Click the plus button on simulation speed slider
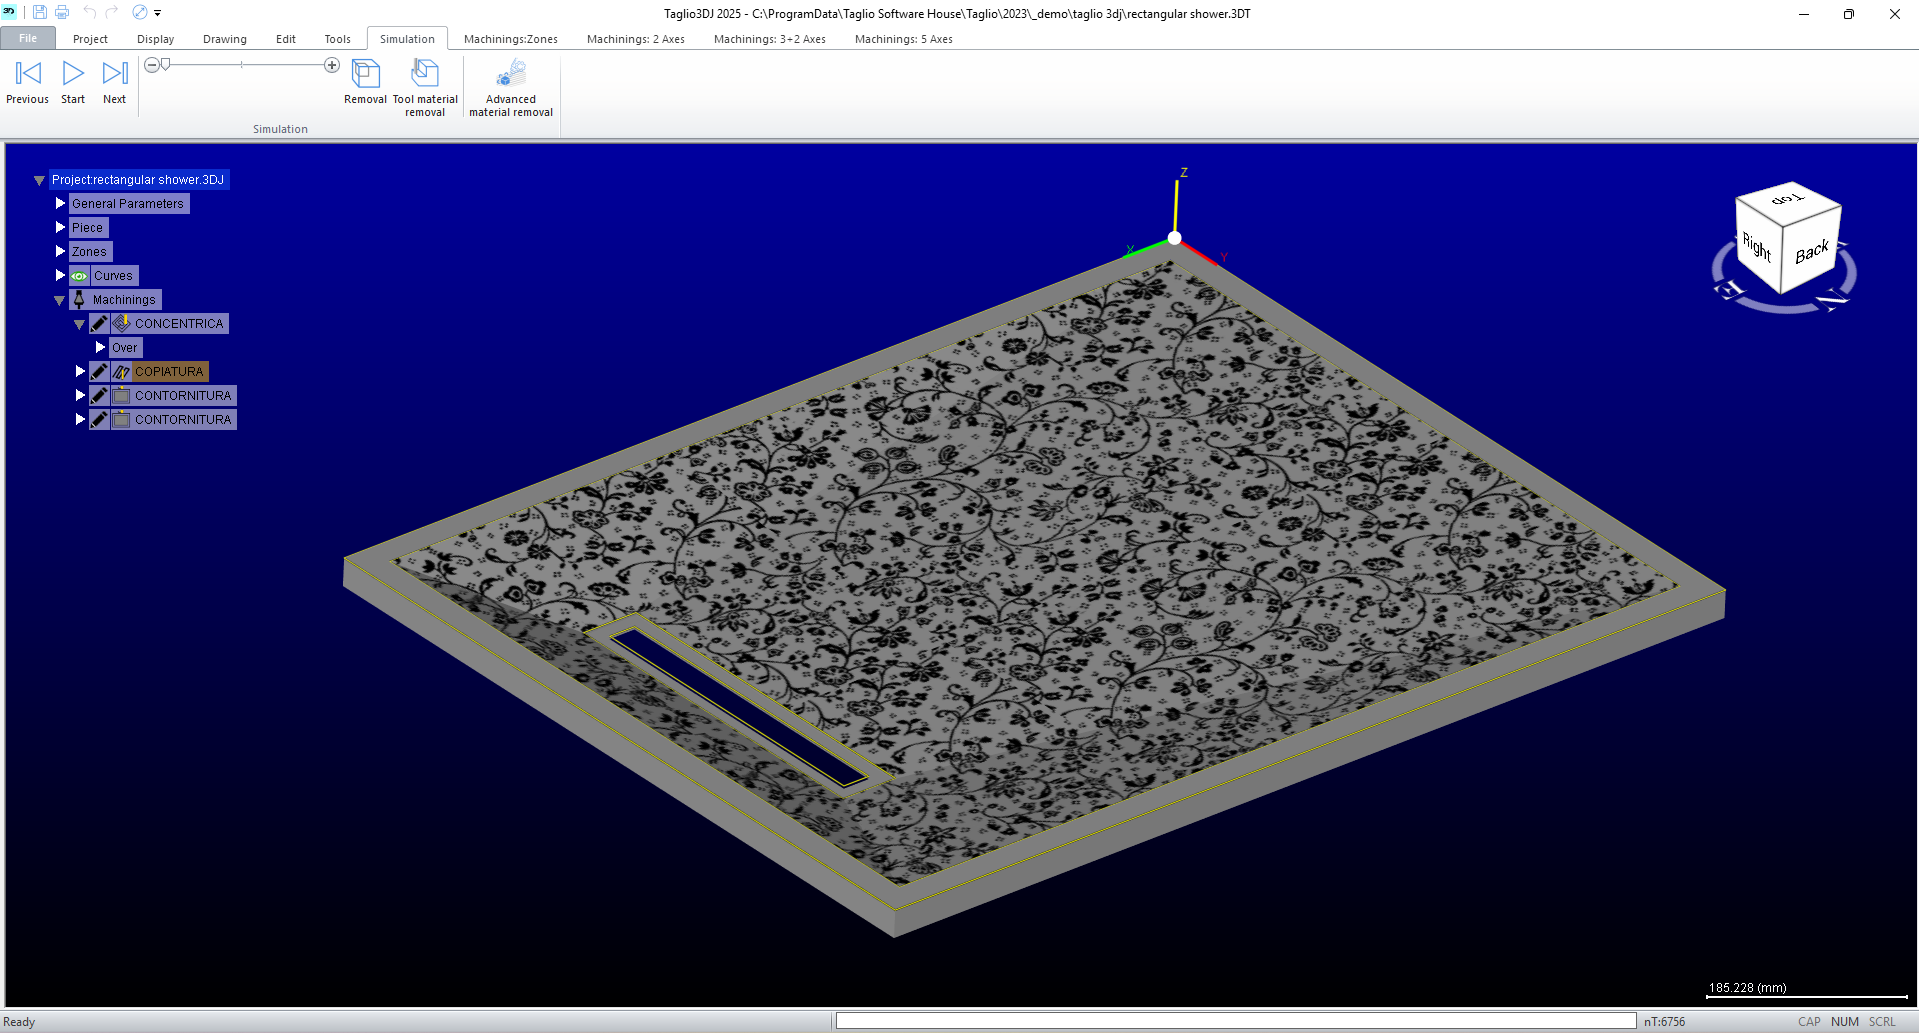This screenshot has height=1033, width=1919. (332, 65)
